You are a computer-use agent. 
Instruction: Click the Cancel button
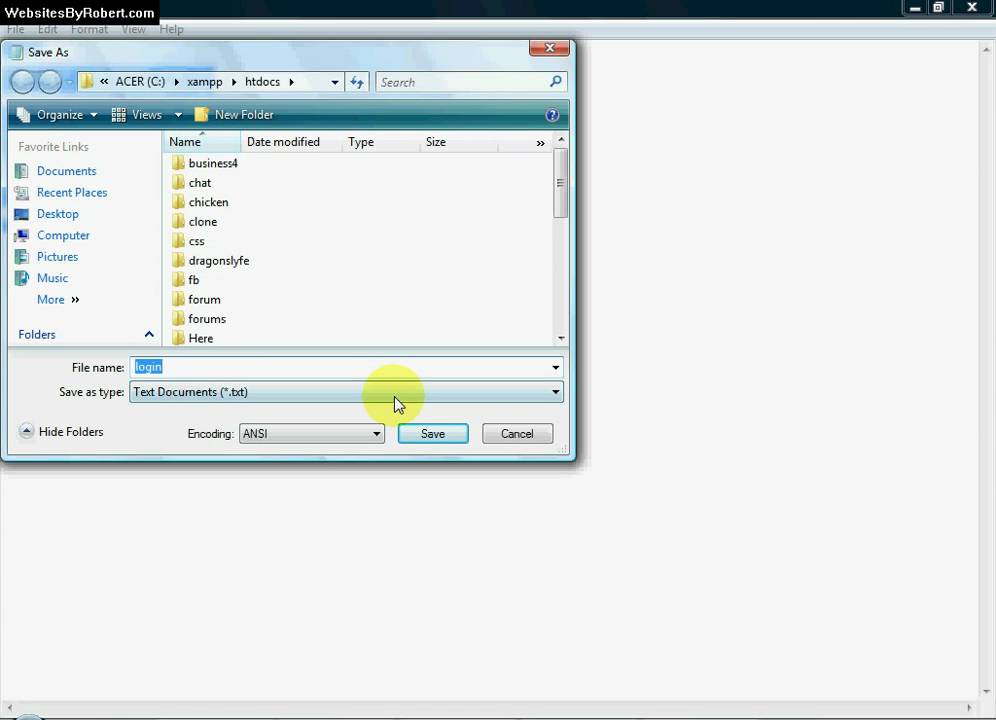click(517, 433)
